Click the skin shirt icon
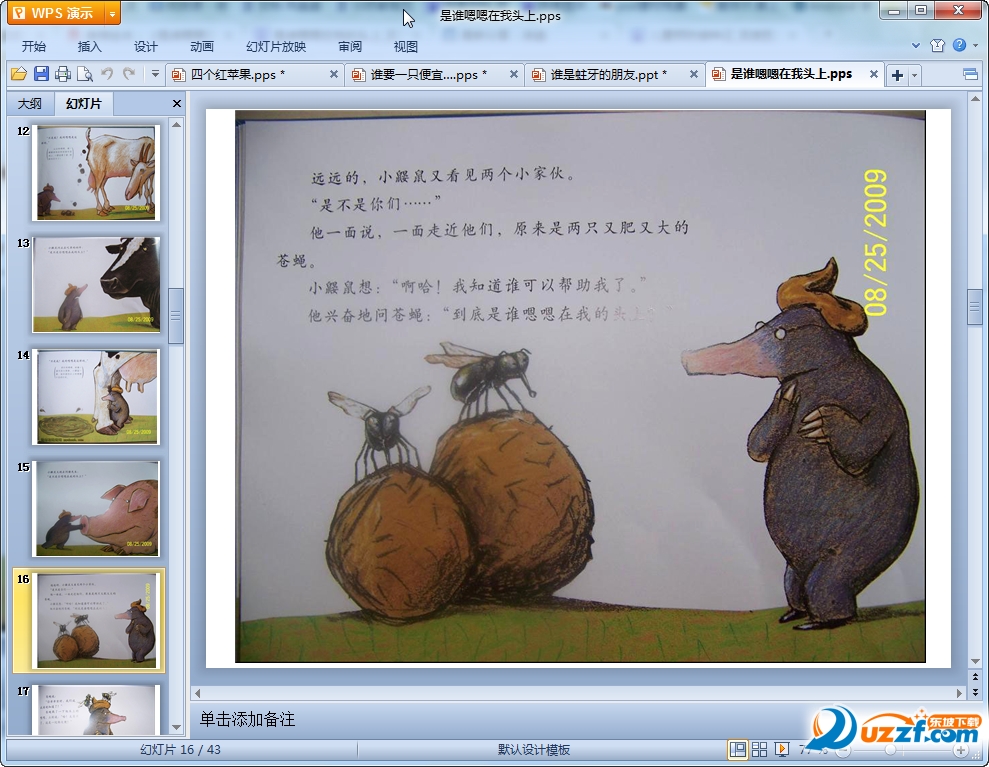 [x=937, y=45]
